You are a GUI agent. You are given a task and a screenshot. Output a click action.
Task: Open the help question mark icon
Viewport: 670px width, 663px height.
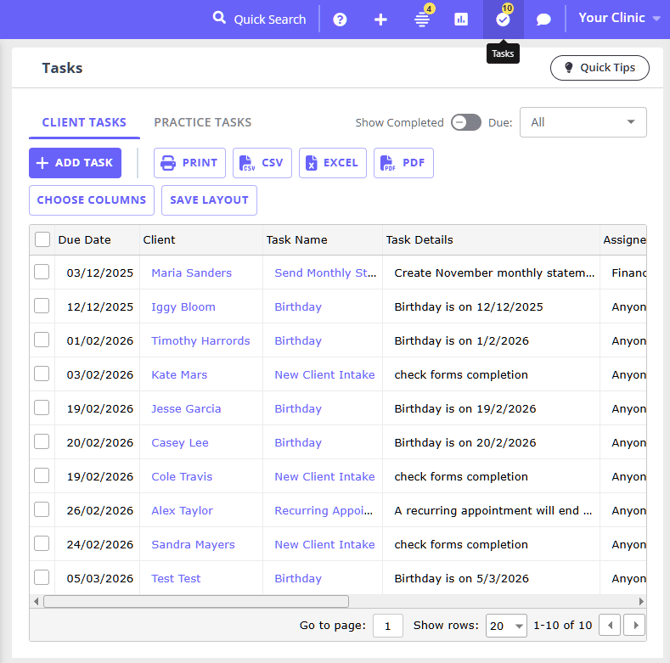tap(340, 19)
